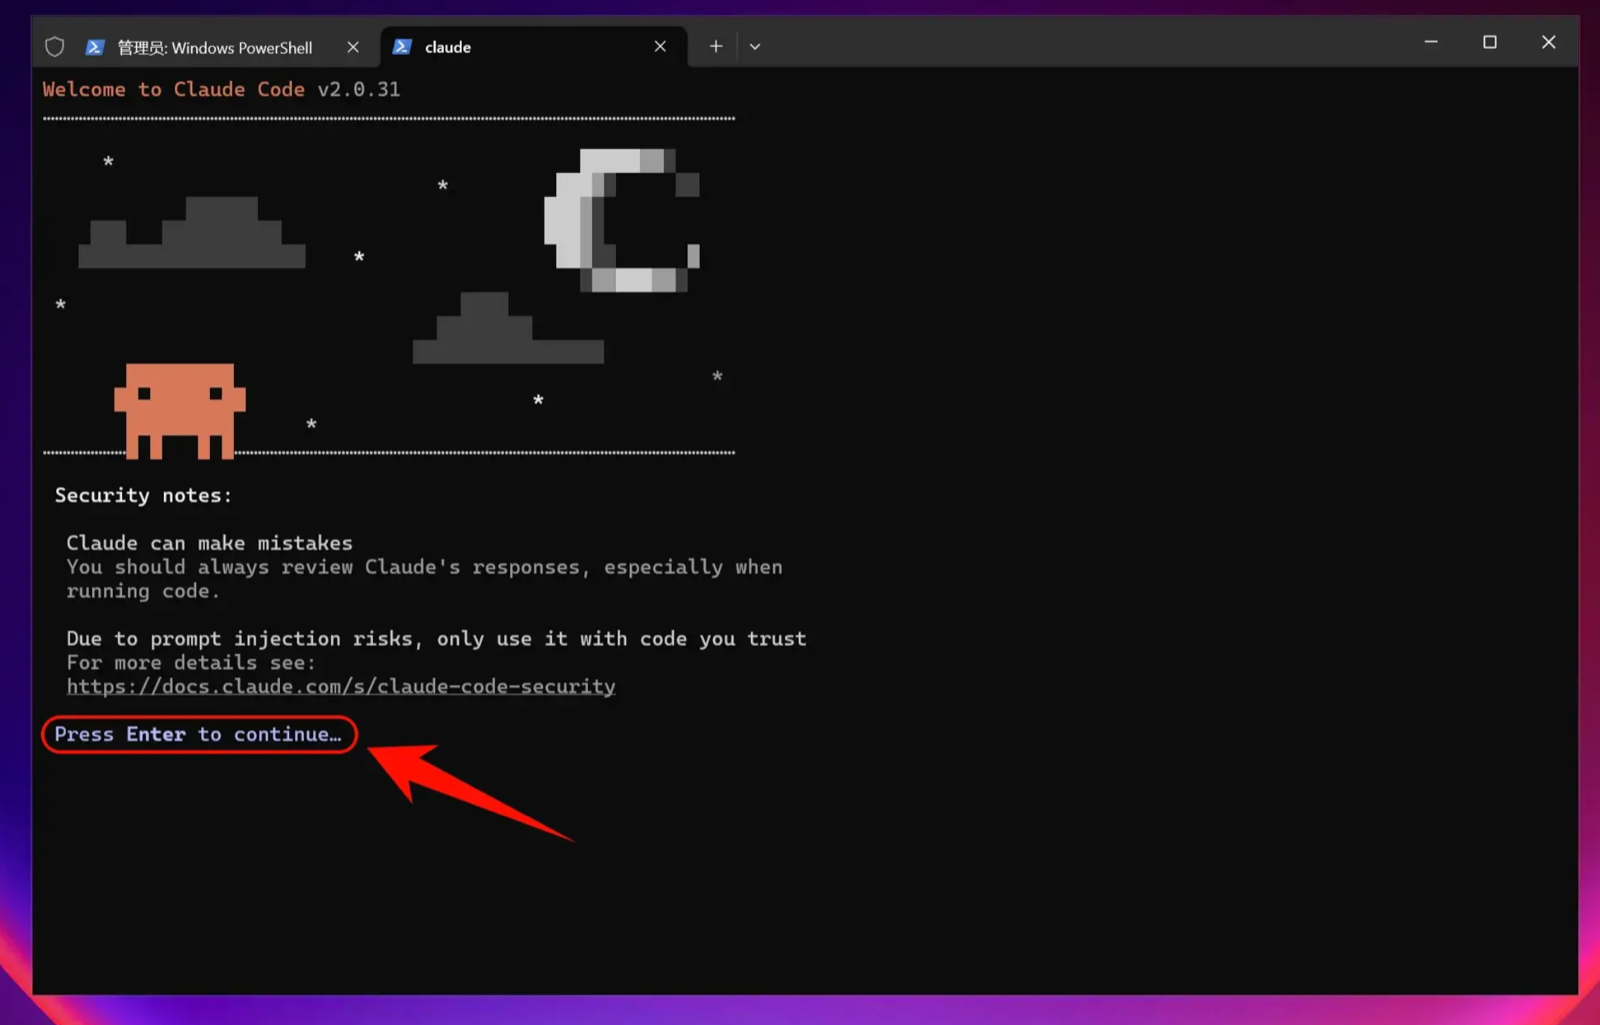Click the "Security notes:" heading
Viewport: 1600px width, 1025px height.
143,495
